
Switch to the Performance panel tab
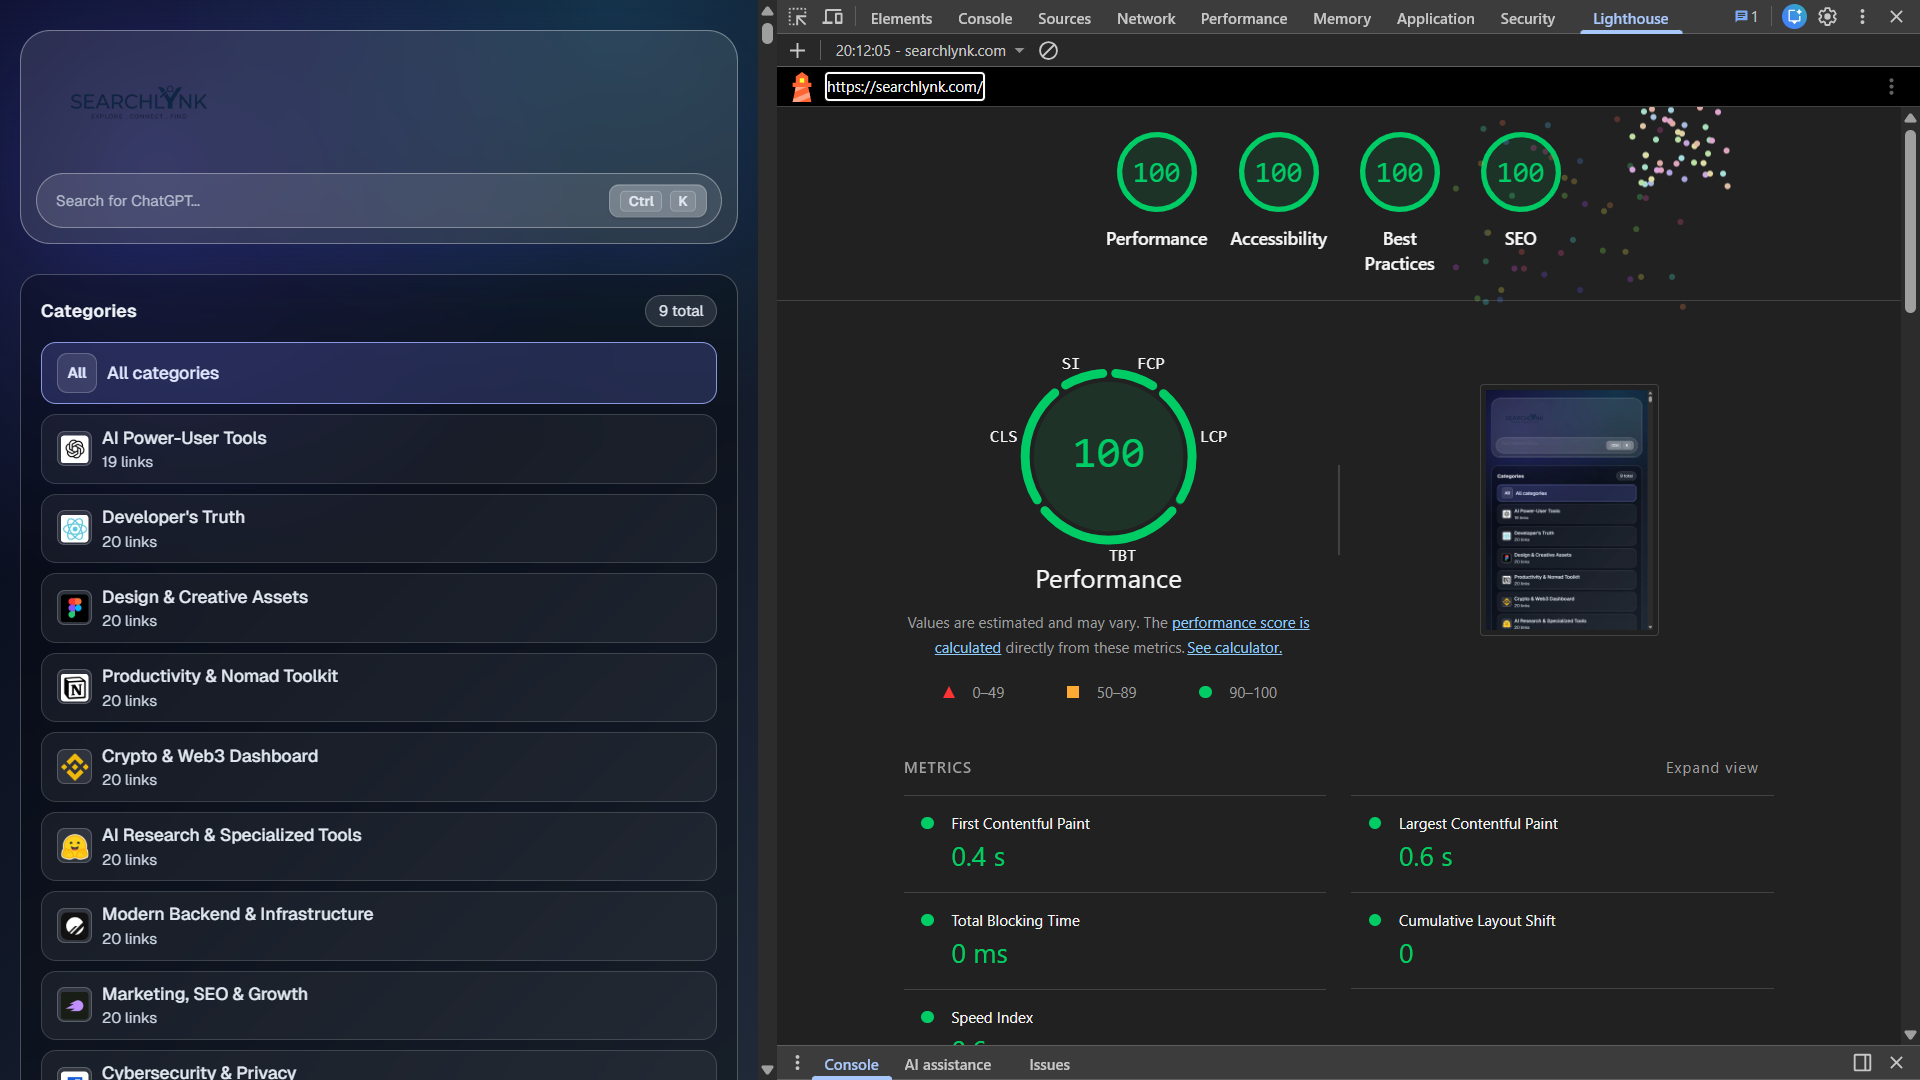1244,18
